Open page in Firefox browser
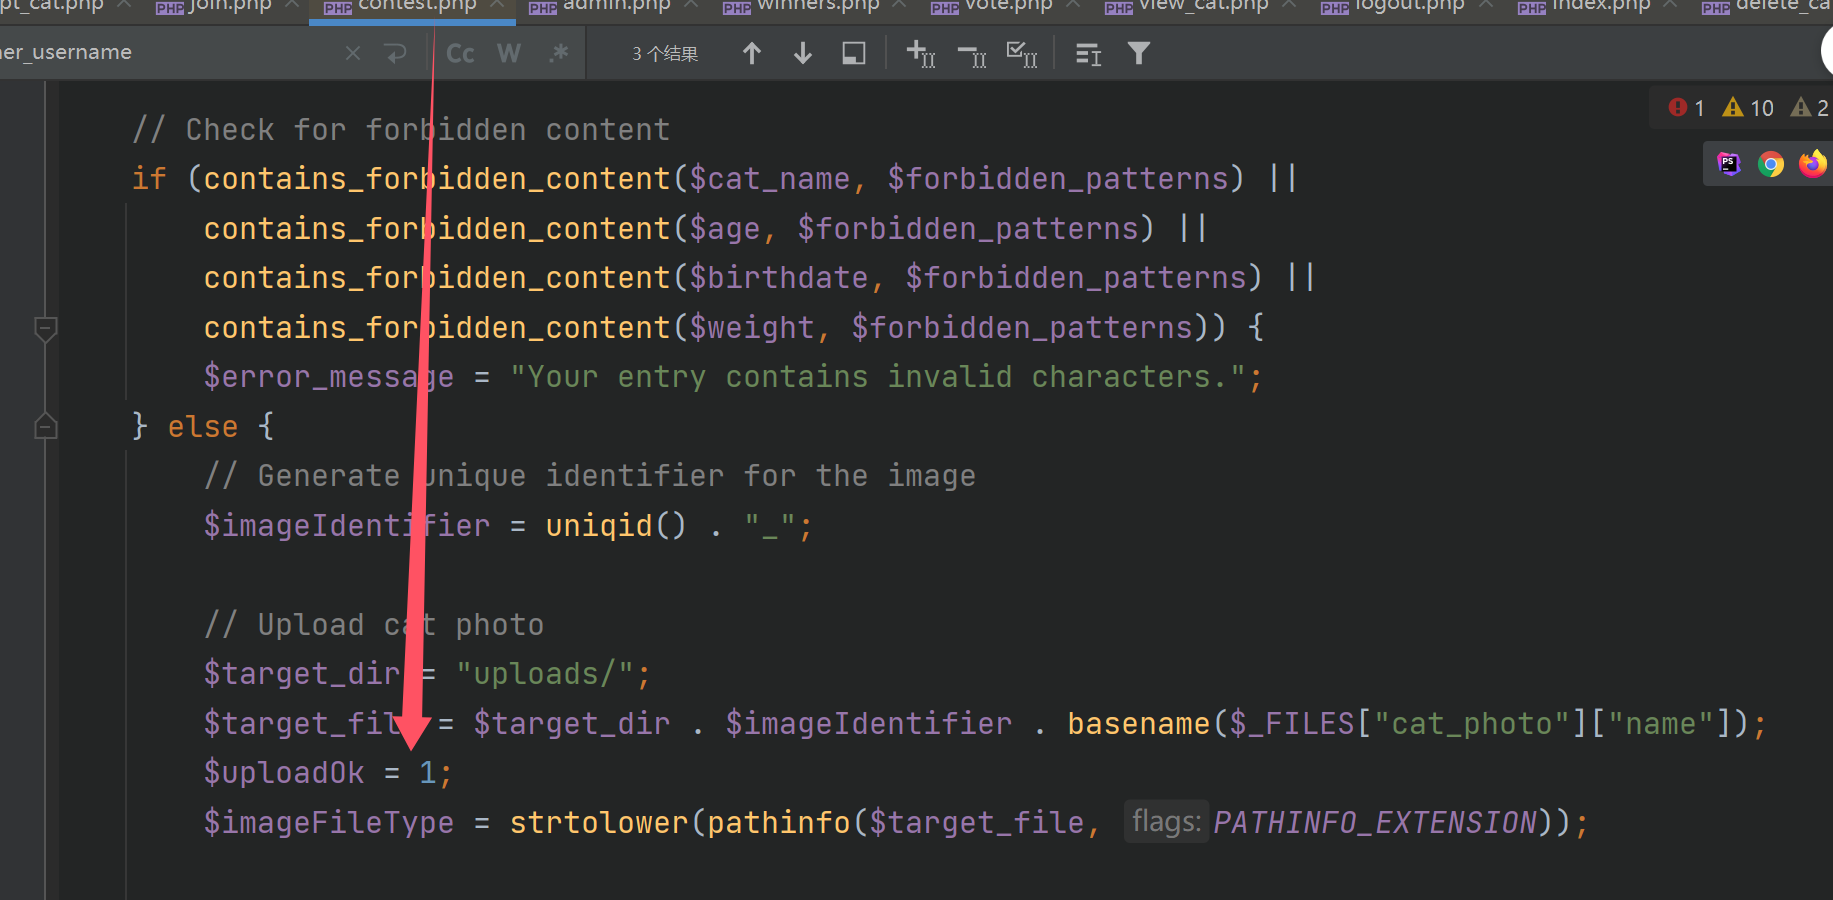 1811,164
